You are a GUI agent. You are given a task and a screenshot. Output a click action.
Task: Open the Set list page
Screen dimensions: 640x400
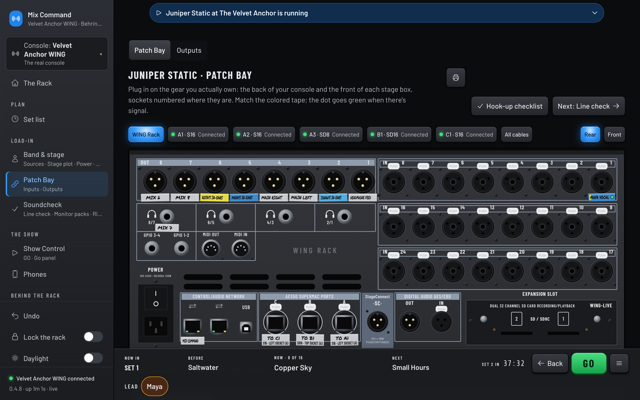pyautogui.click(x=57, y=119)
